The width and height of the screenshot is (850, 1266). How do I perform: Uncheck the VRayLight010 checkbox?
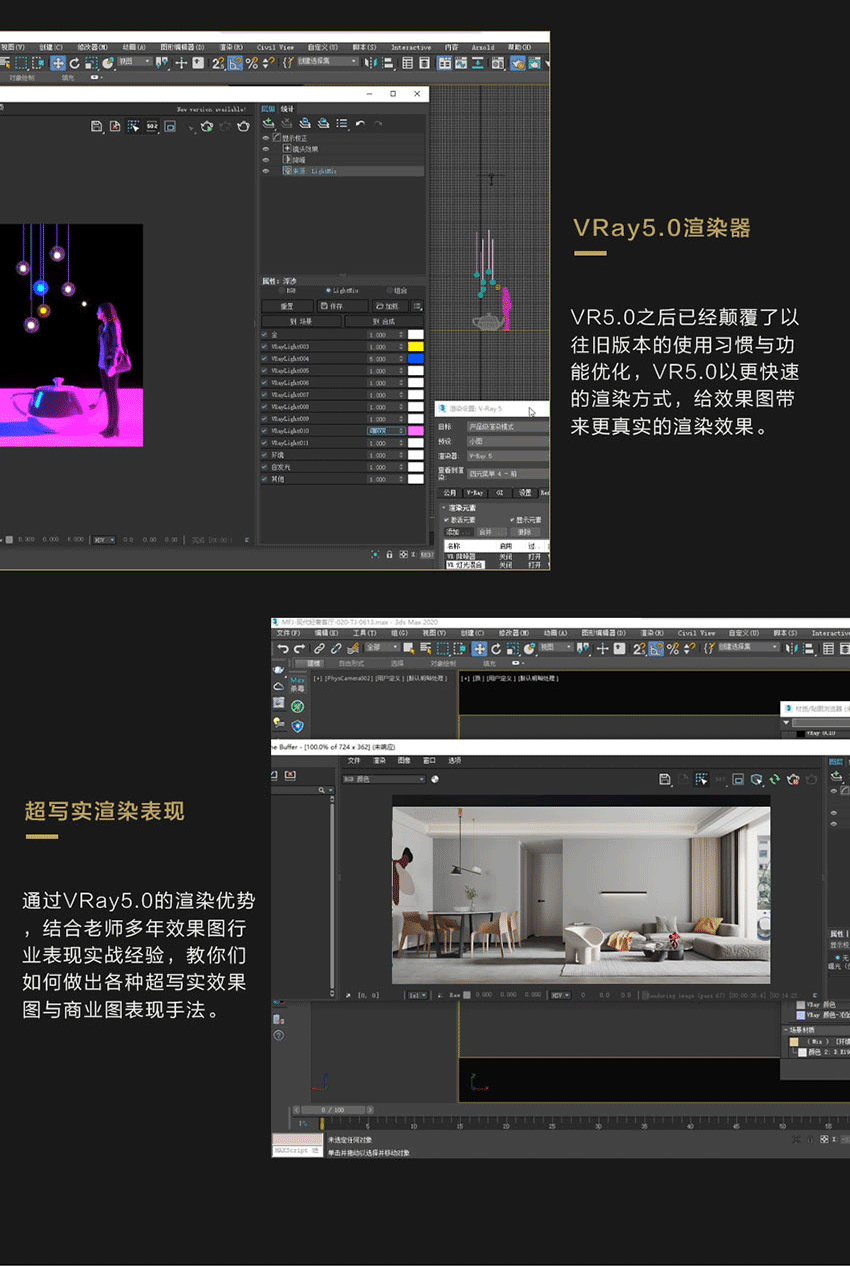tap(264, 431)
